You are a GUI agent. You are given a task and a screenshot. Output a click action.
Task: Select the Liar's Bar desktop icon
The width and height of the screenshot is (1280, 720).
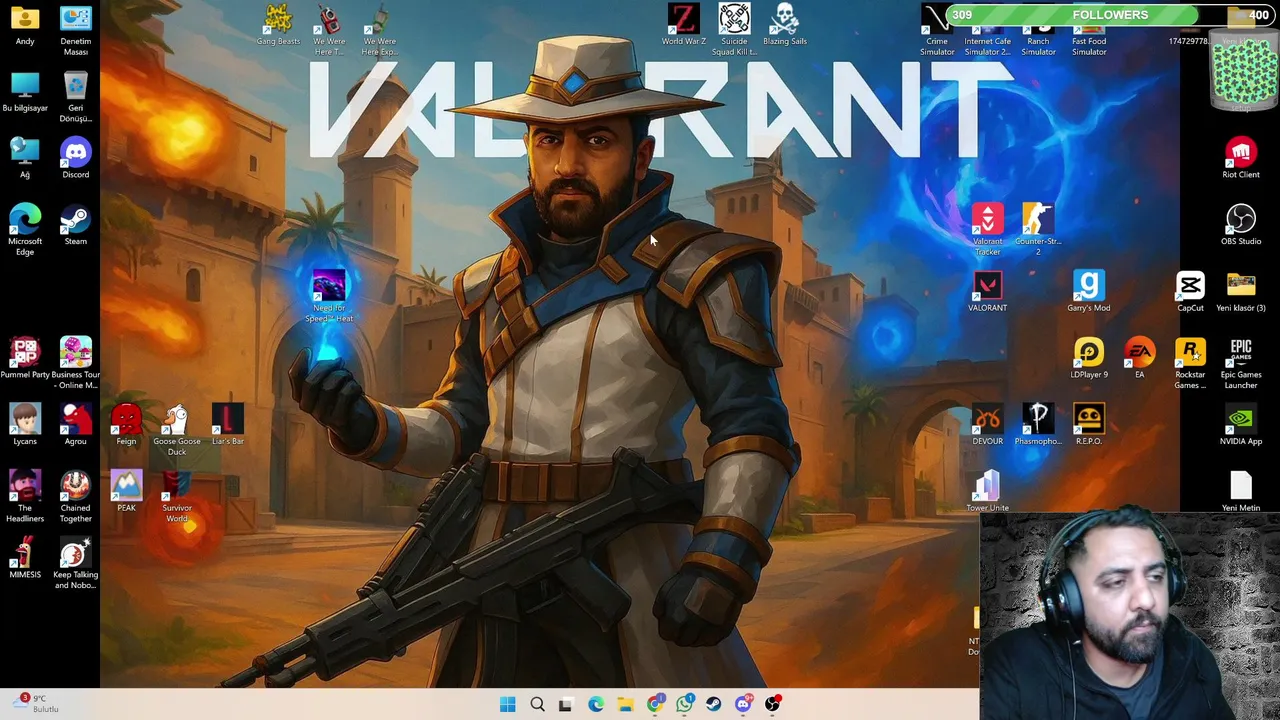point(228,425)
